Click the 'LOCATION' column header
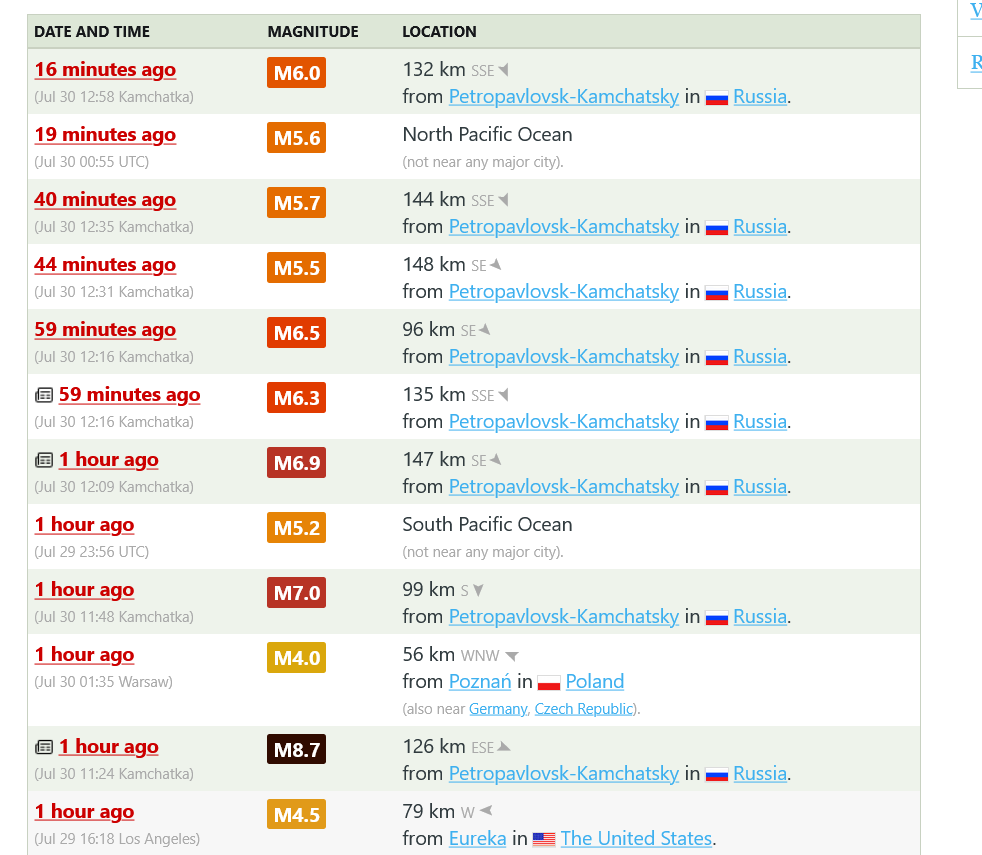 click(x=439, y=32)
